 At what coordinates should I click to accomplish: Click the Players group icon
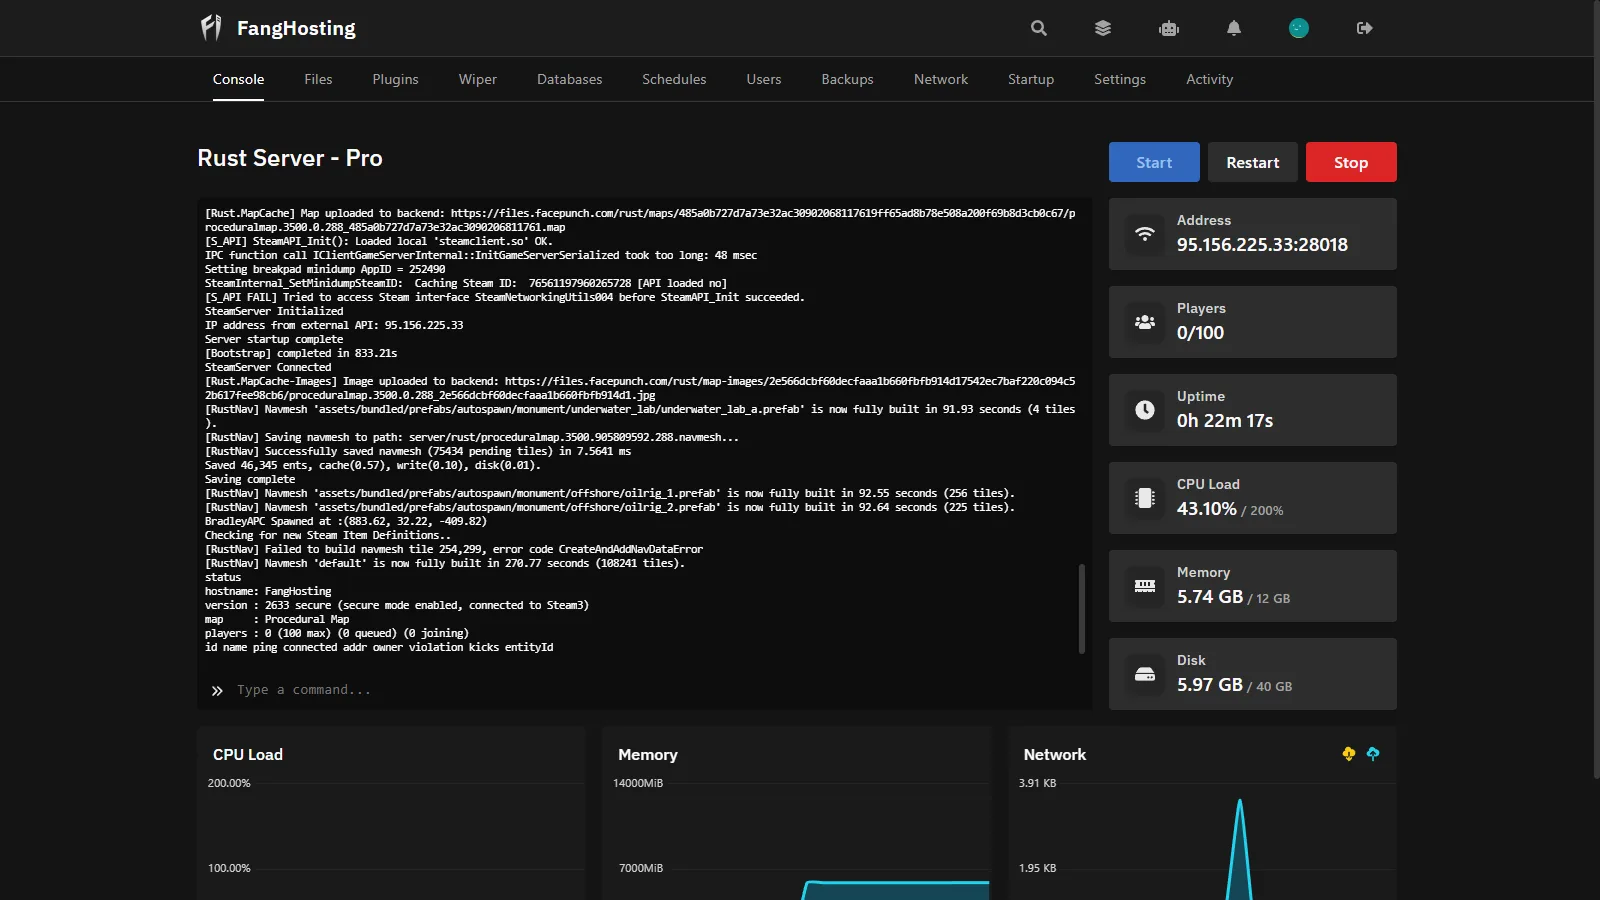1145,322
